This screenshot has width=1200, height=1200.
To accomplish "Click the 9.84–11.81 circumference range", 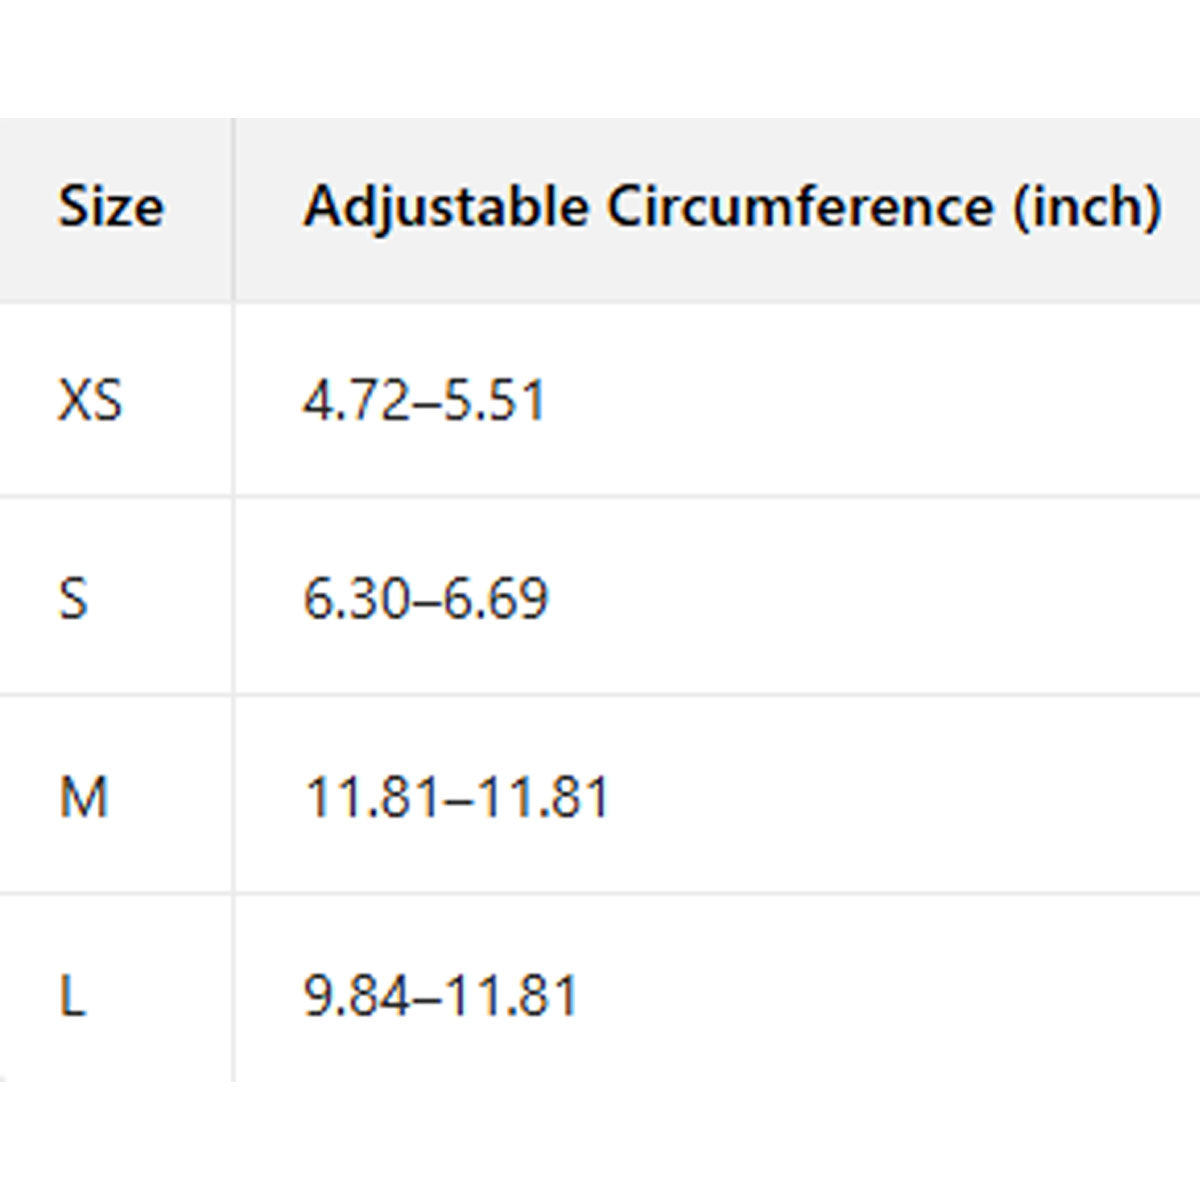I will coord(441,995).
